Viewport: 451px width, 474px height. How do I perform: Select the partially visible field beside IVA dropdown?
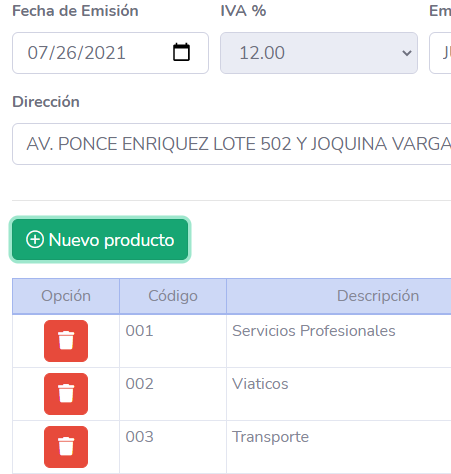[x=440, y=53]
